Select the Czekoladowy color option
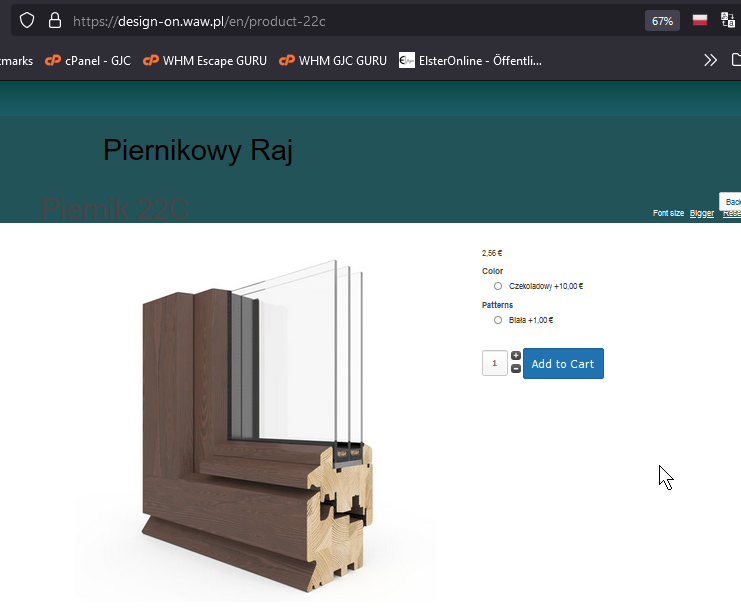This screenshot has height=616, width=741. 498,286
